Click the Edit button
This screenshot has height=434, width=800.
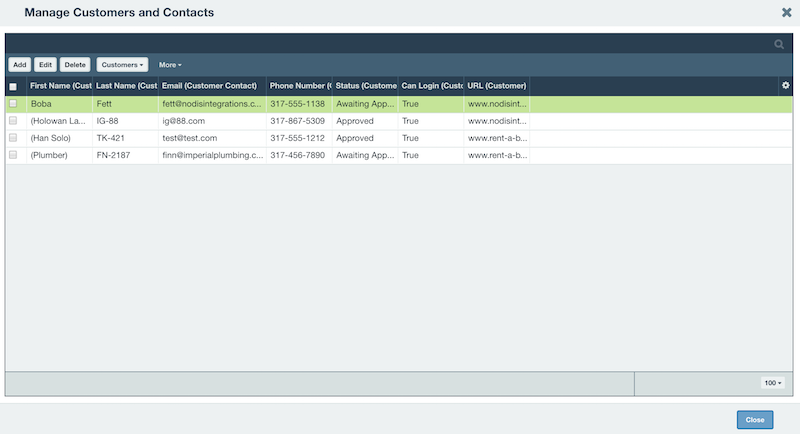click(45, 65)
